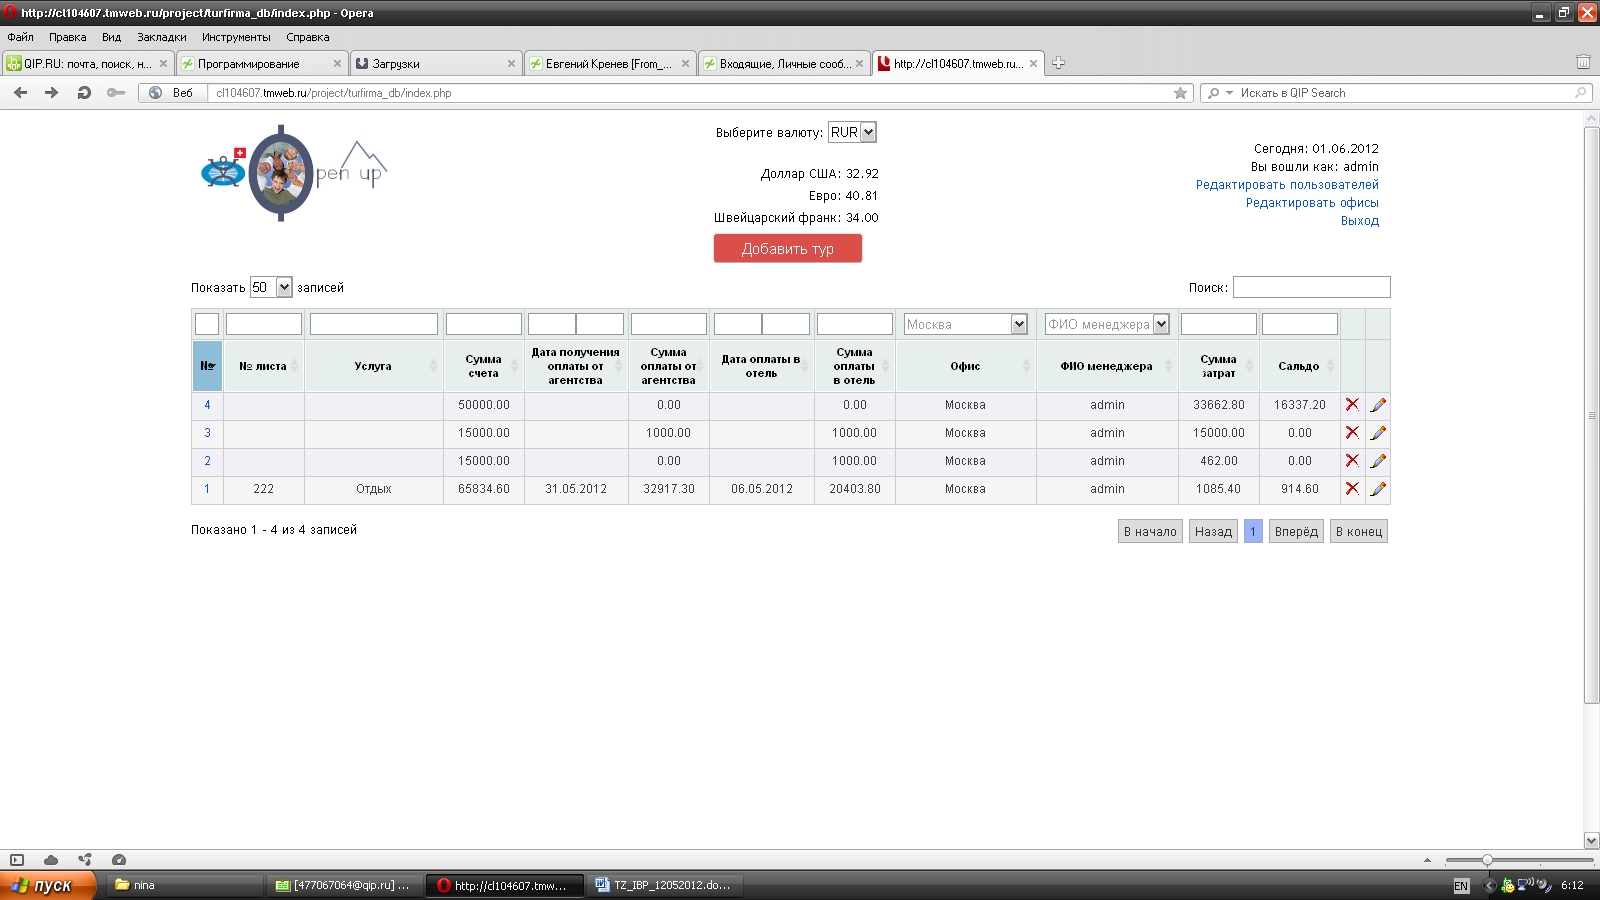Click the В начало pagination button
Viewport: 1600px width, 900px height.
tap(1150, 532)
